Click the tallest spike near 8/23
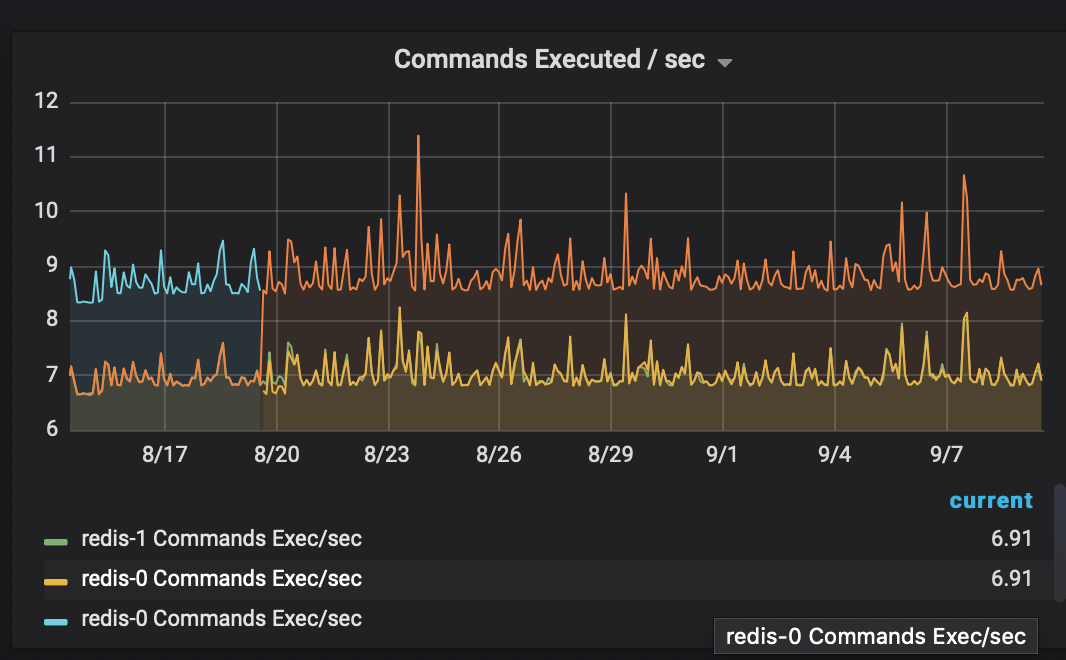Image resolution: width=1066 pixels, height=660 pixels. tap(418, 136)
